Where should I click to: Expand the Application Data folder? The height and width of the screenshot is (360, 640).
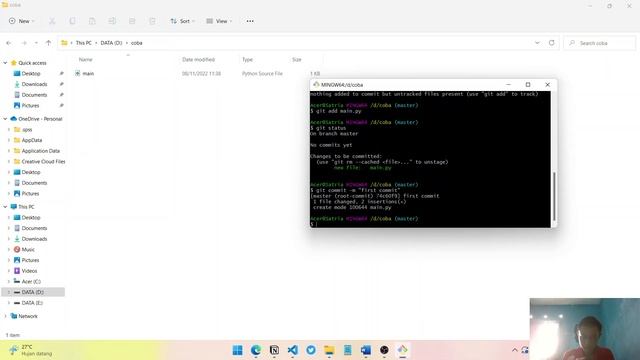(9, 151)
